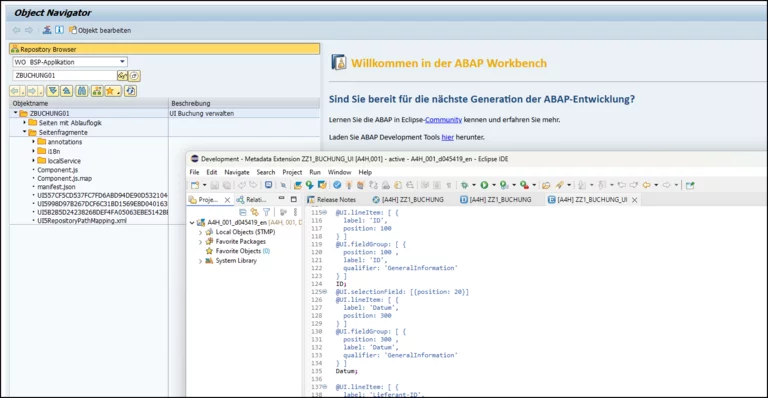Open the Eclipse Project menu
This screenshot has height=398, width=768.
tap(292, 172)
